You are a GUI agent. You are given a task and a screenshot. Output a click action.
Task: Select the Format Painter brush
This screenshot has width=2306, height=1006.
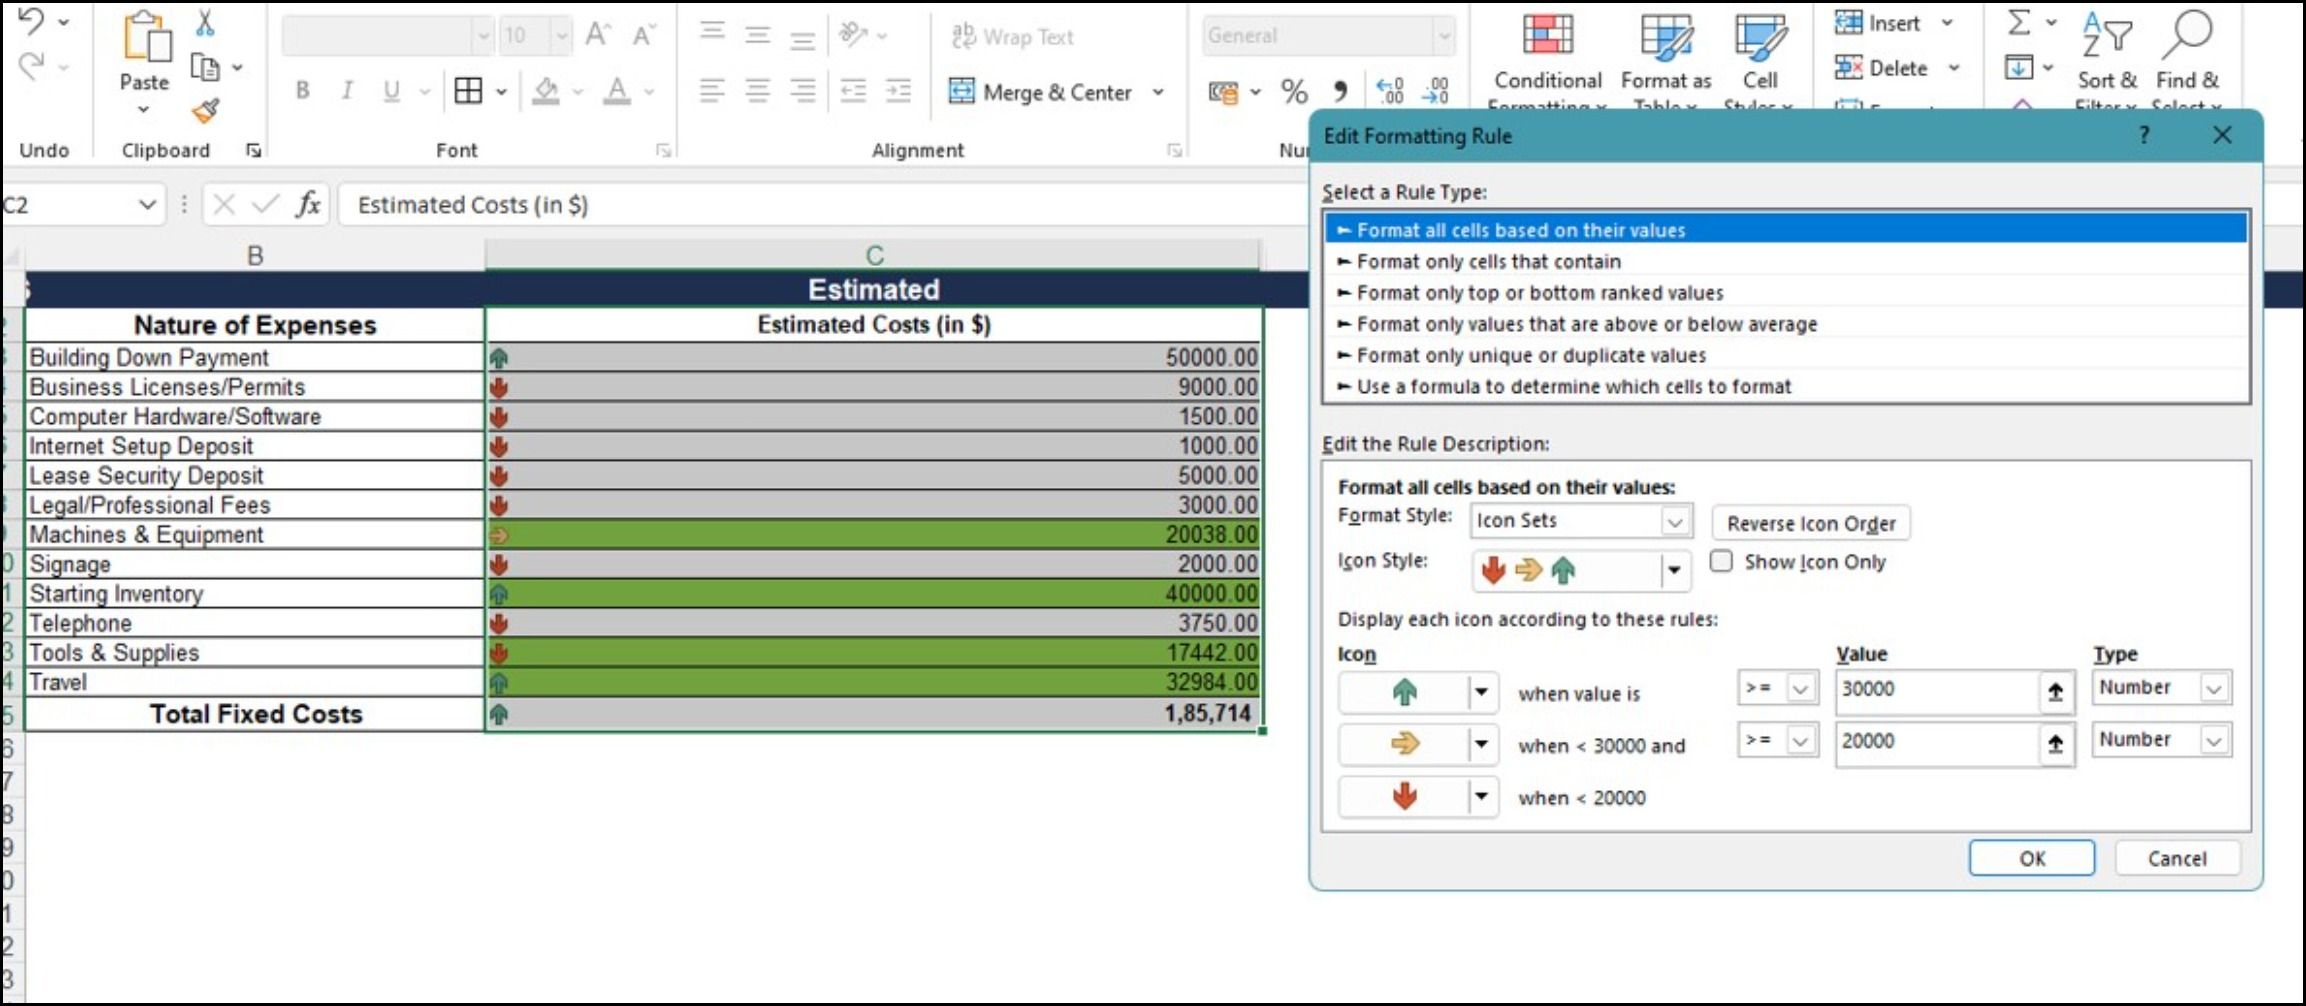coord(206,111)
